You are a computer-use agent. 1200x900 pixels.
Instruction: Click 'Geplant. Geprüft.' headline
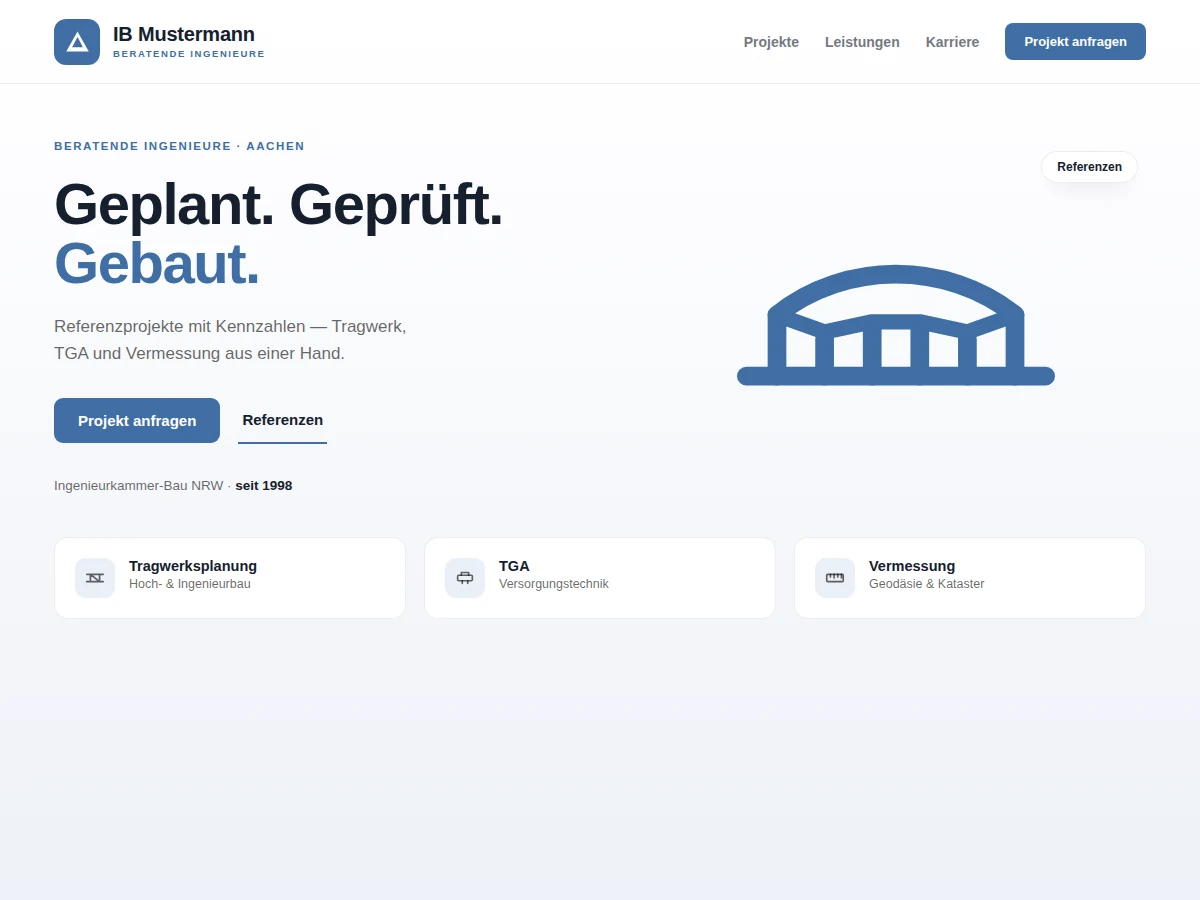pyautogui.click(x=279, y=204)
